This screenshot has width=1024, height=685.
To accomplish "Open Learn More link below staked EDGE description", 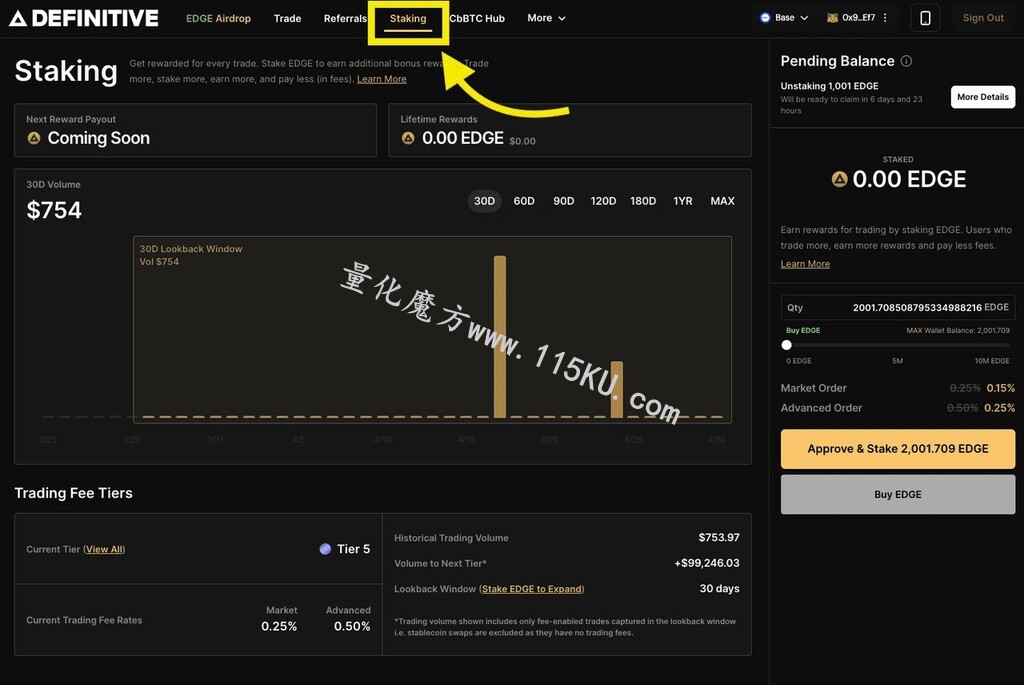I will [x=805, y=264].
